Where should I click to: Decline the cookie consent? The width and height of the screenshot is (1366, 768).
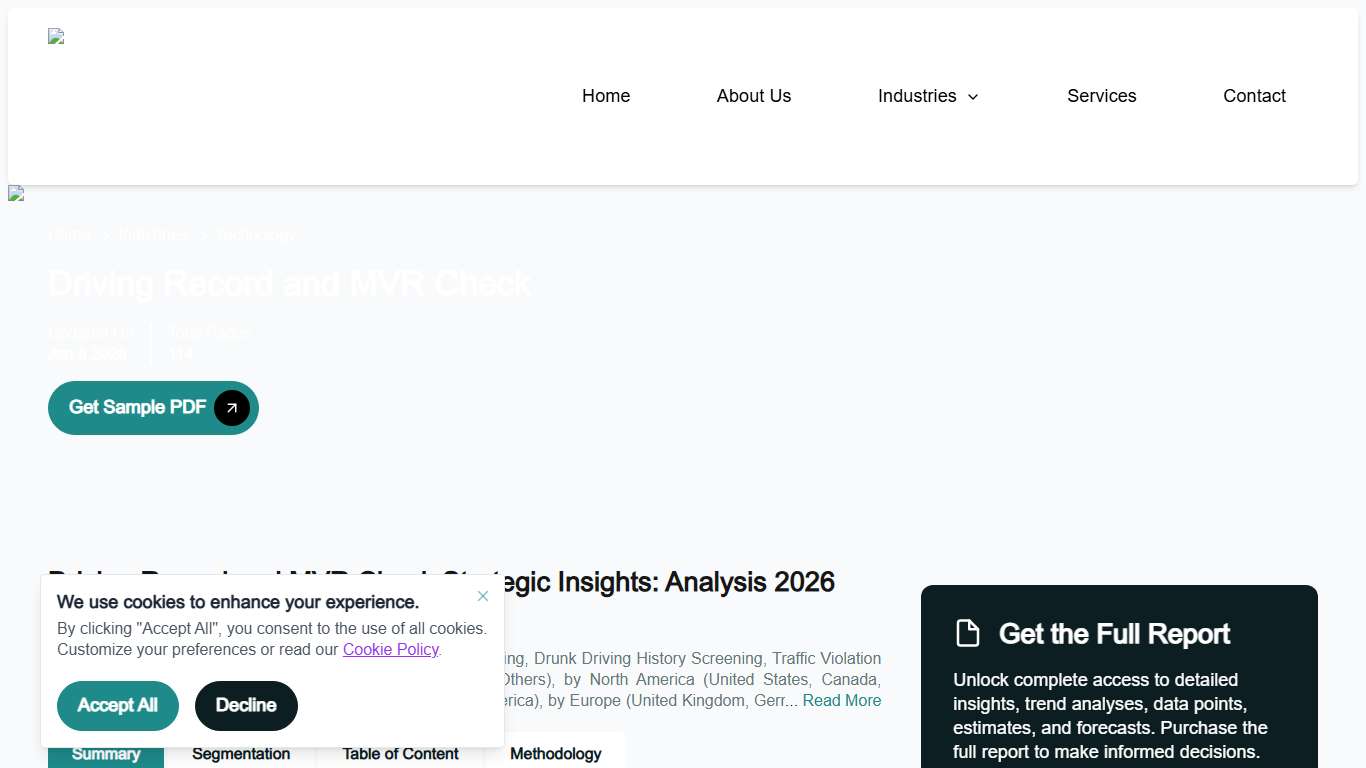[246, 706]
